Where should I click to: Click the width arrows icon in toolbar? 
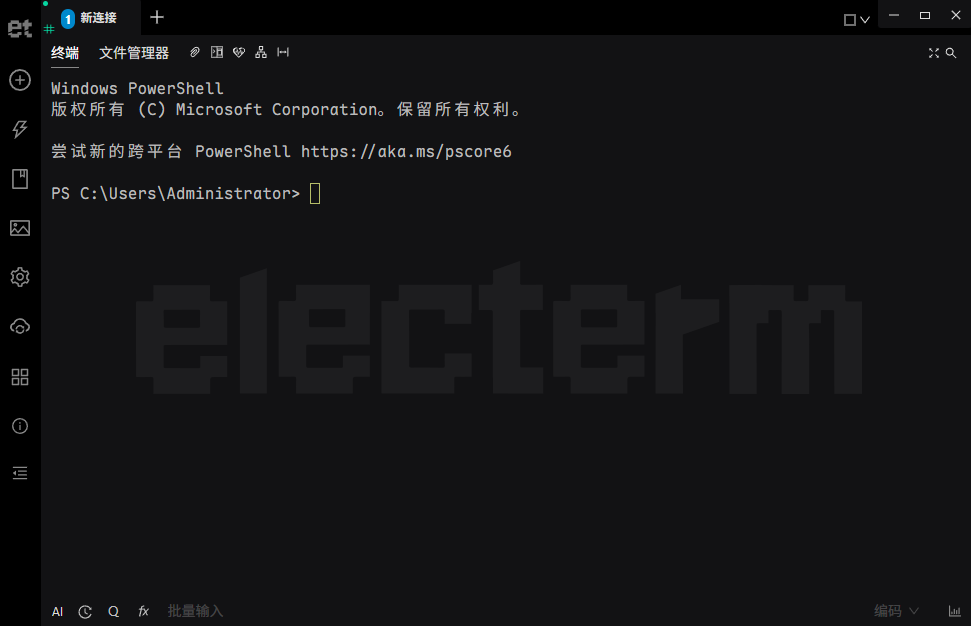coord(283,53)
